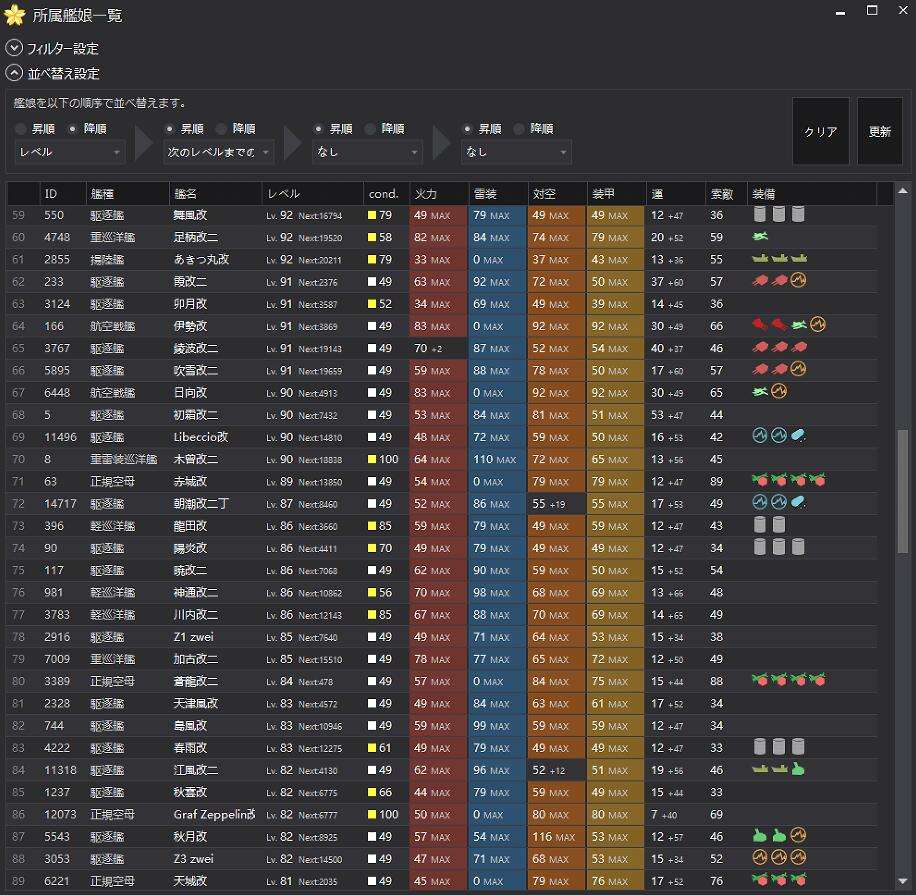Click third drum canister icon in 陽炎改 row
The height and width of the screenshot is (895, 916).
798,547
